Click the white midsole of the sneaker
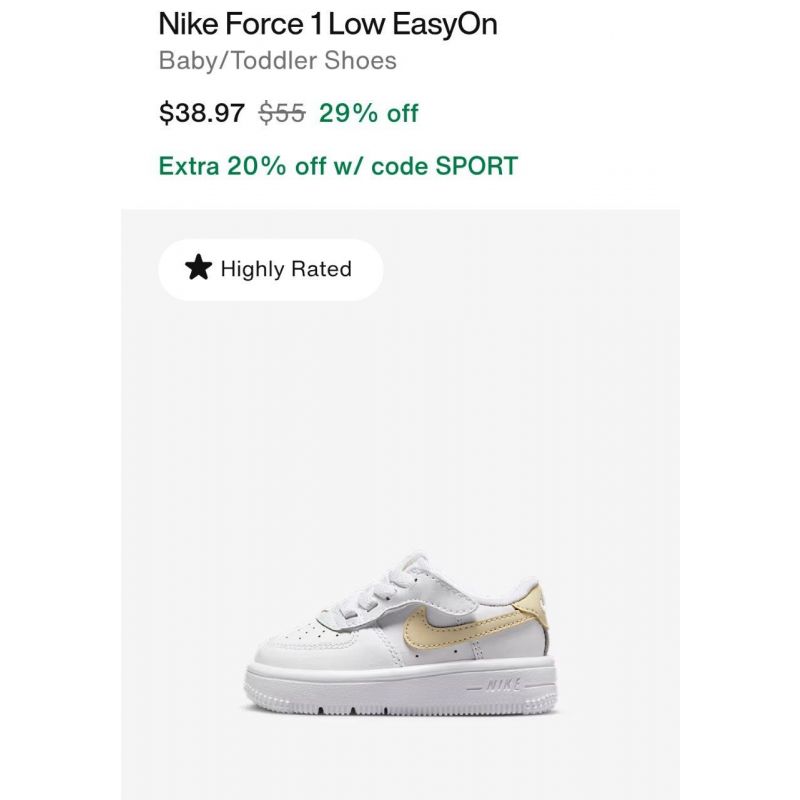The width and height of the screenshot is (800, 800). [x=401, y=686]
